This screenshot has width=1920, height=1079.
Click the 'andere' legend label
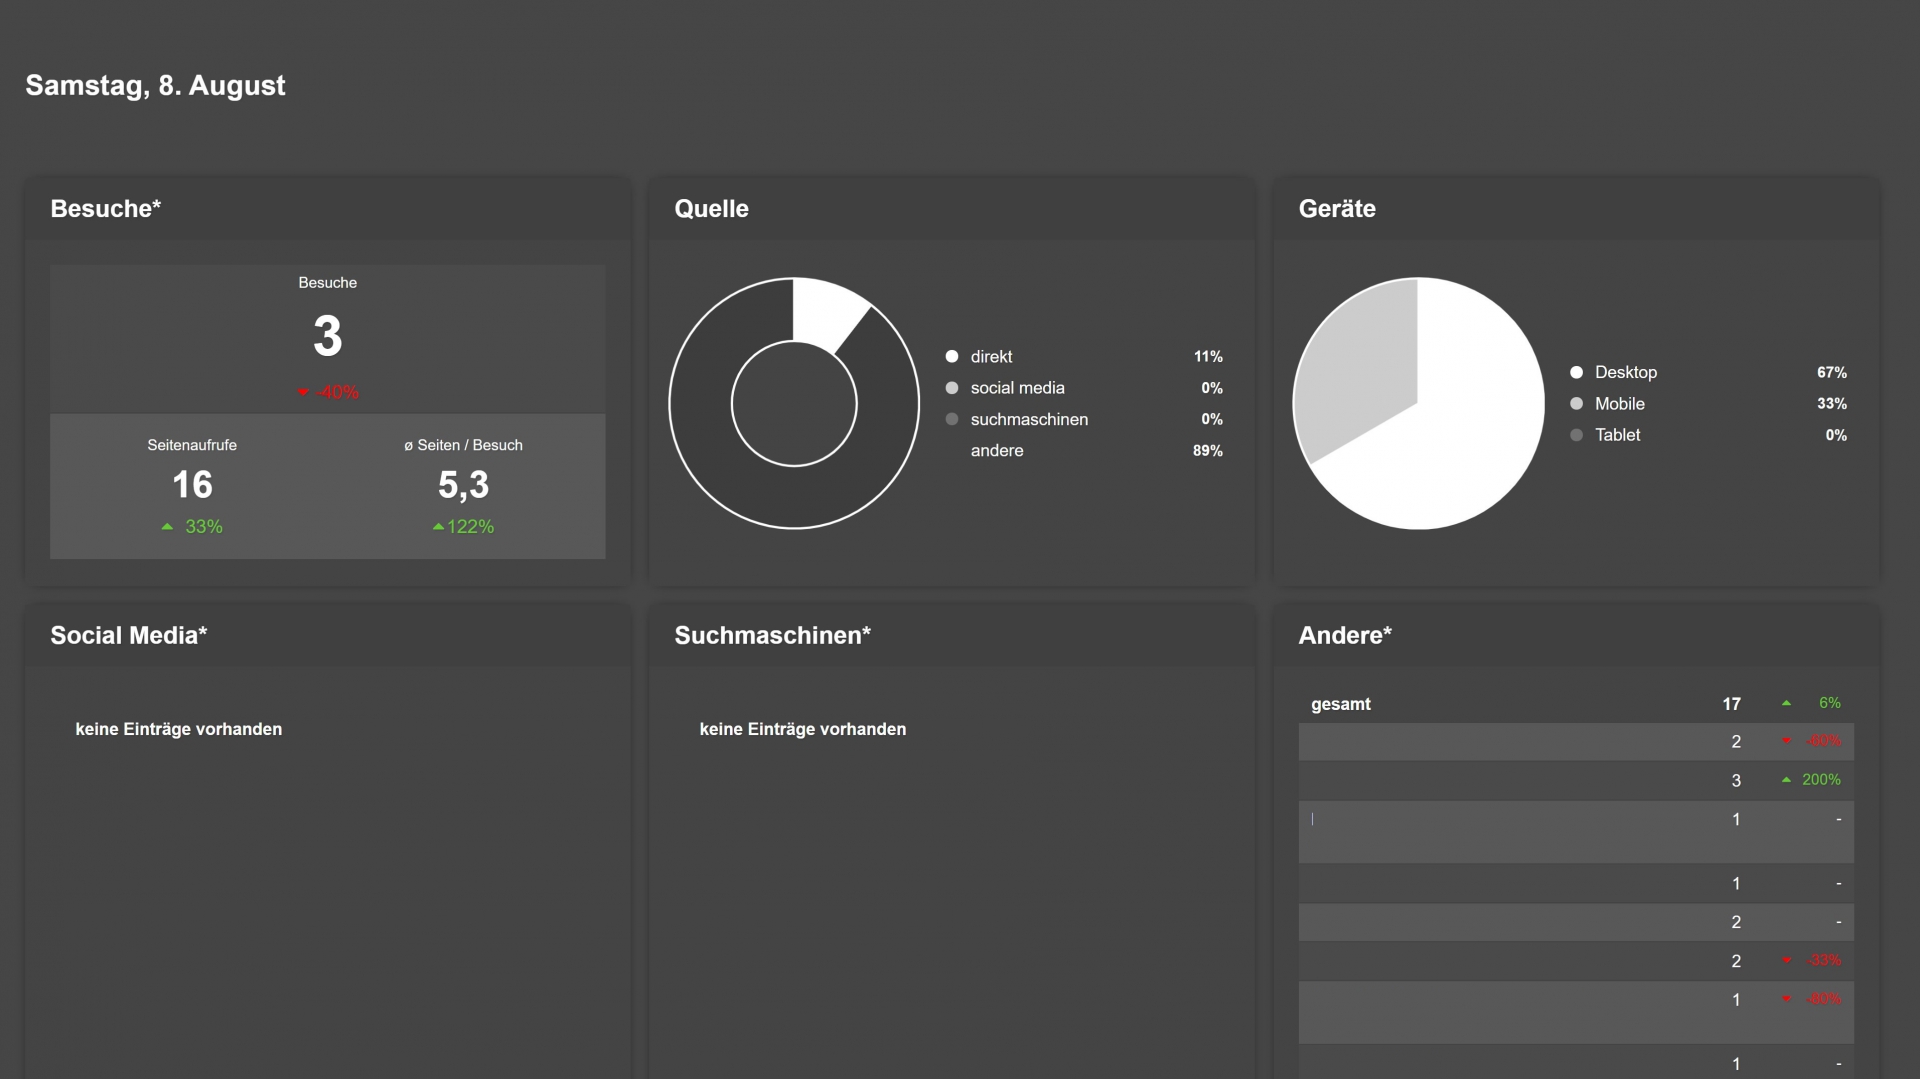coord(997,451)
